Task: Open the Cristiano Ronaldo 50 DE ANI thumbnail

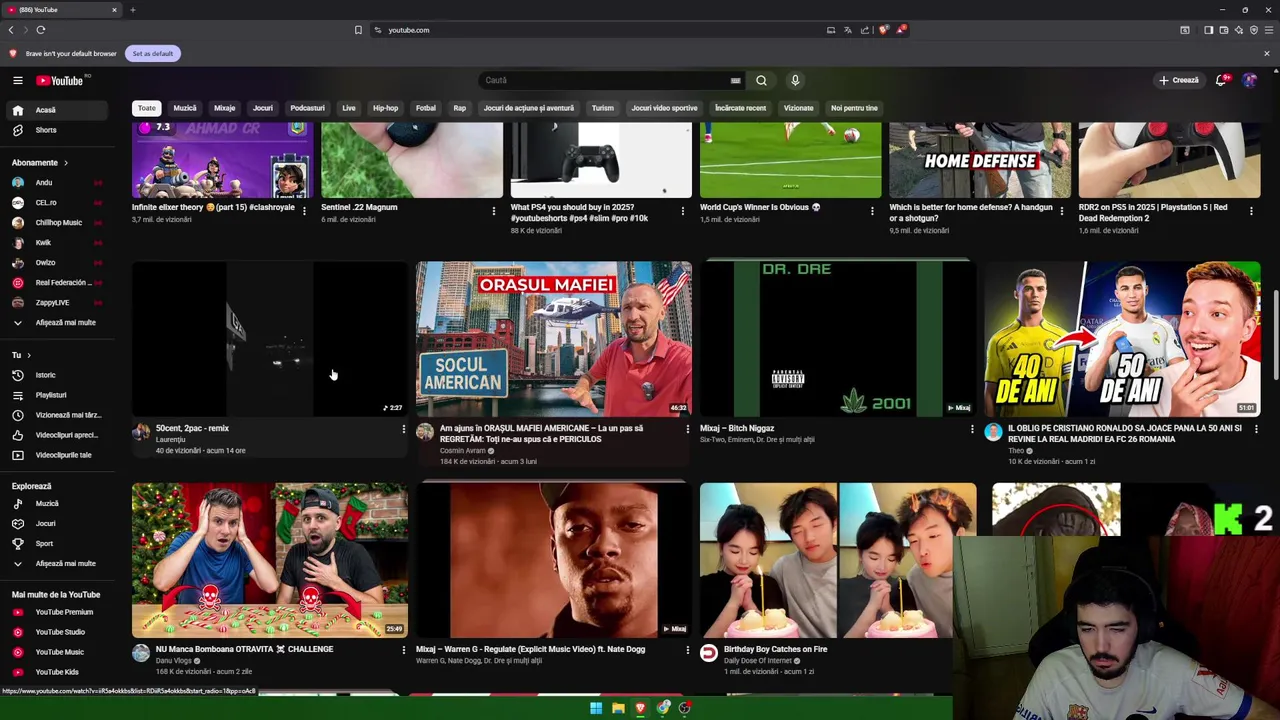Action: click(1122, 339)
